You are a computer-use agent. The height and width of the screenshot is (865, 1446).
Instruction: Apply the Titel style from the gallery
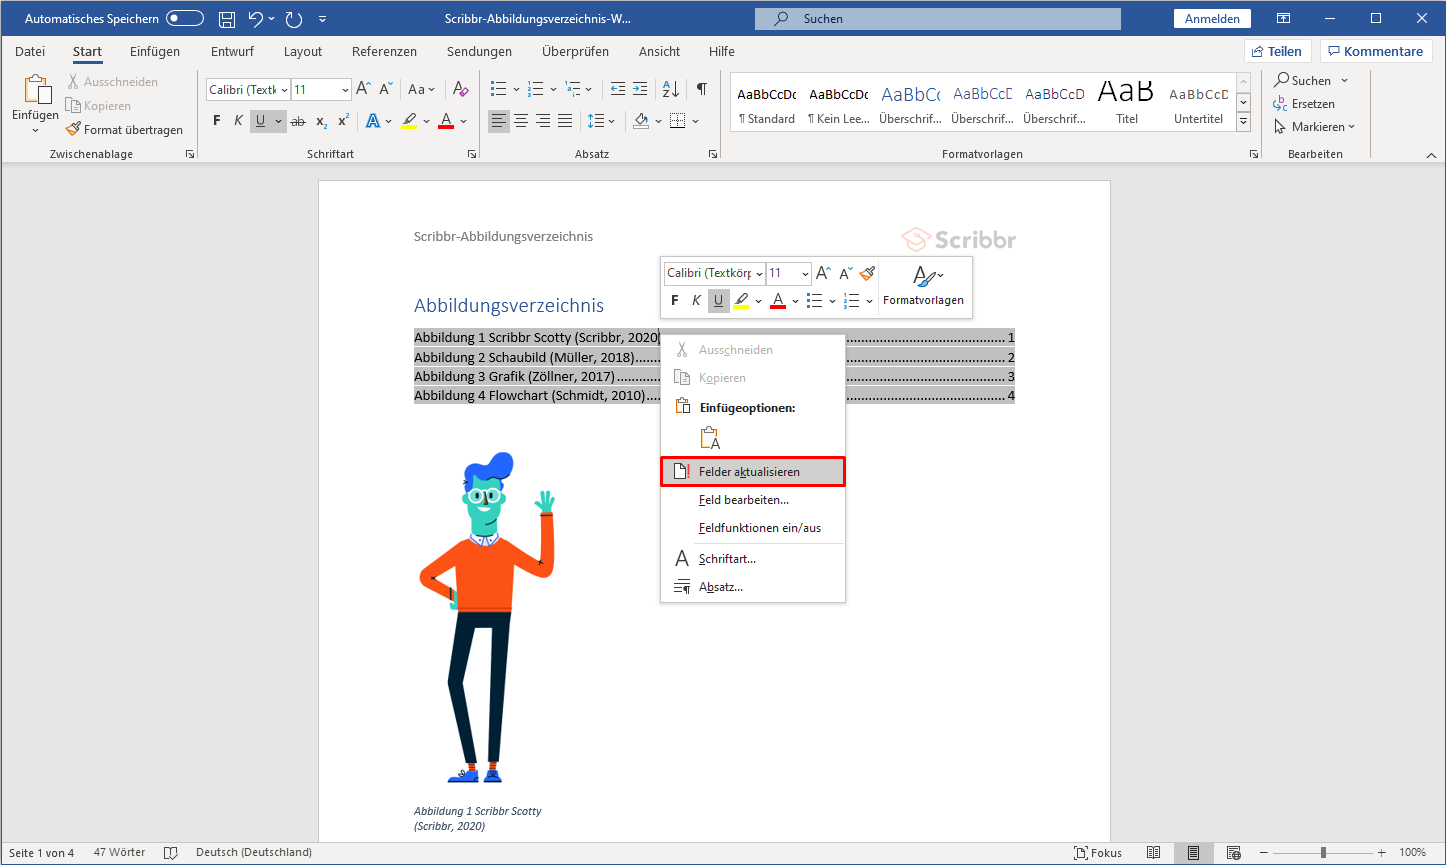1126,102
